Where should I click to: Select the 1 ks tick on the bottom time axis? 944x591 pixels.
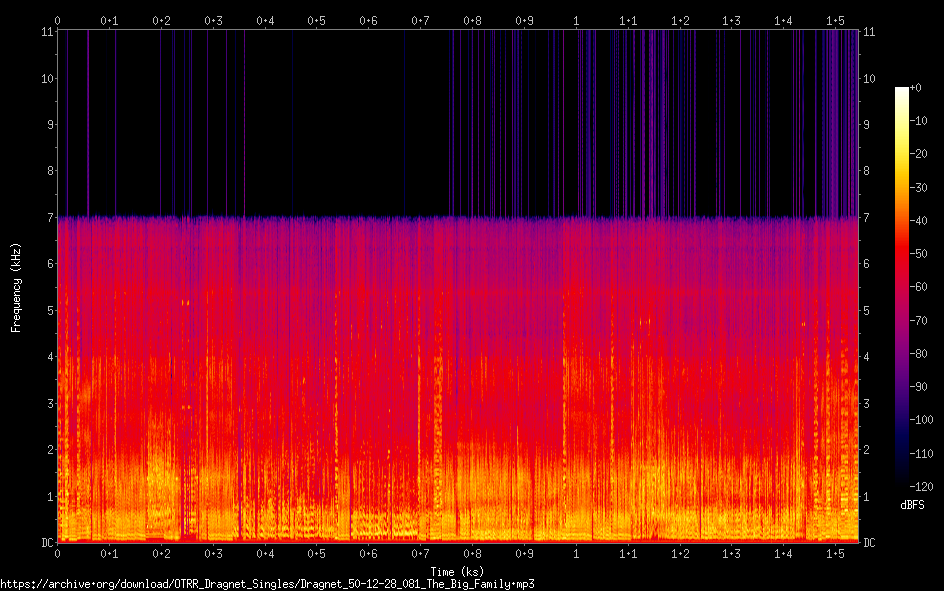click(576, 552)
